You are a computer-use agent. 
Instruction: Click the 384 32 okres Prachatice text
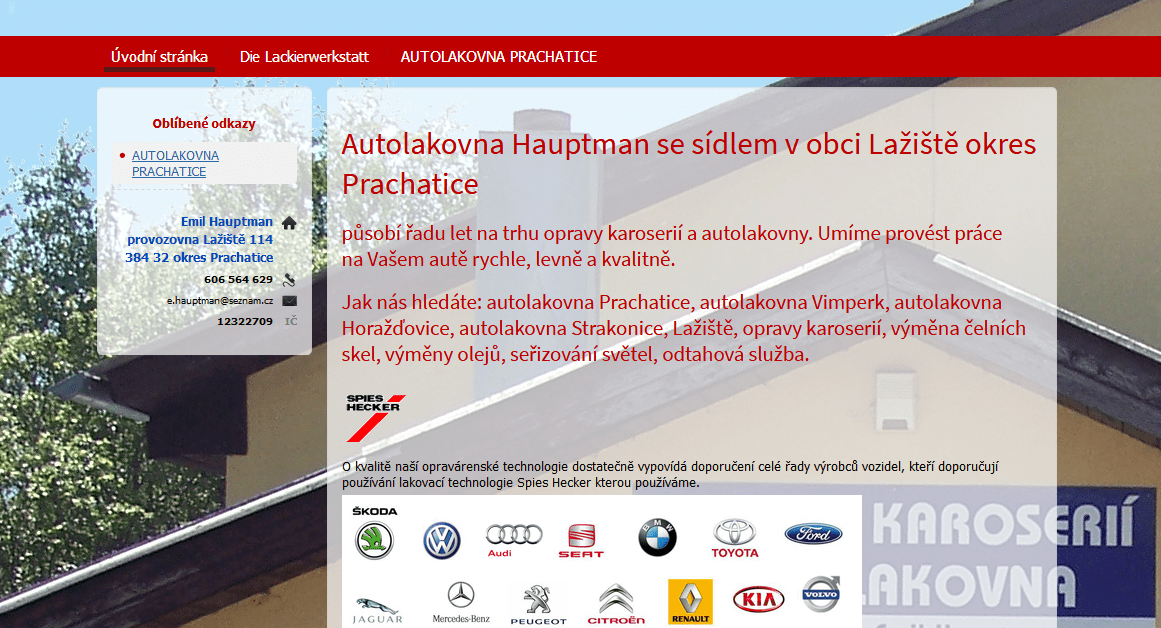tap(199, 257)
